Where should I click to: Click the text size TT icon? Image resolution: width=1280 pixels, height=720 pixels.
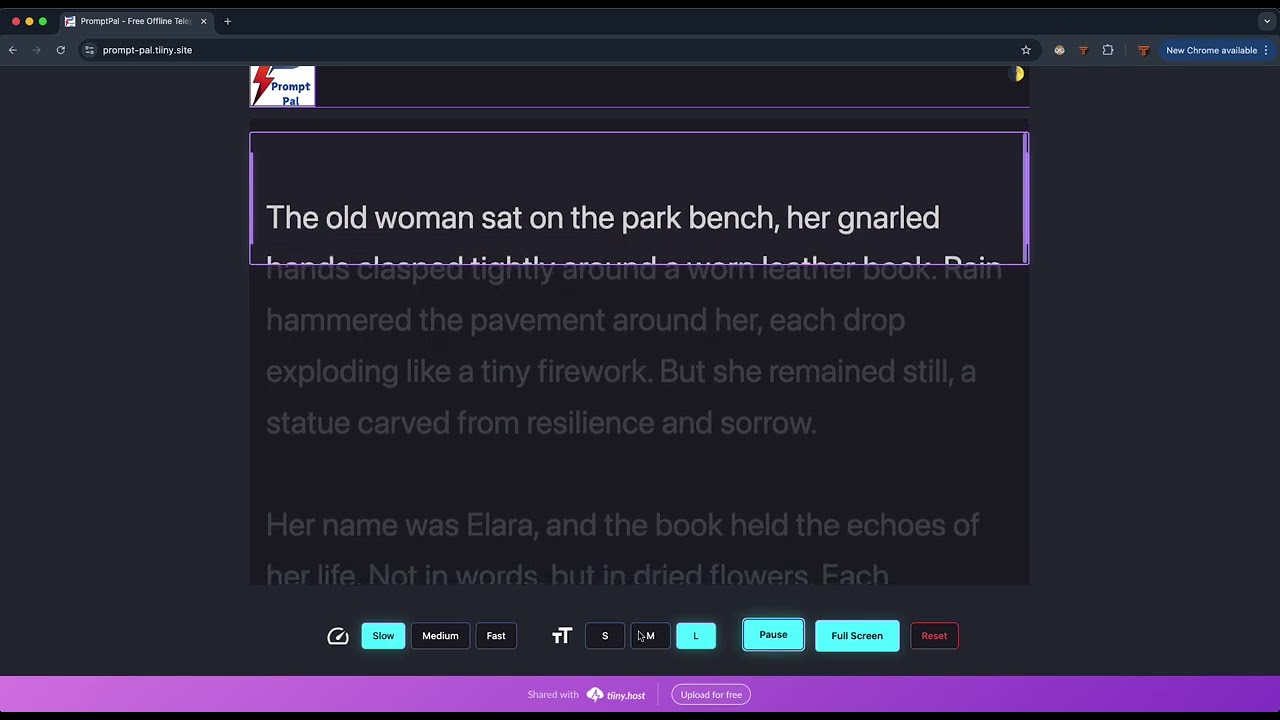coord(561,635)
